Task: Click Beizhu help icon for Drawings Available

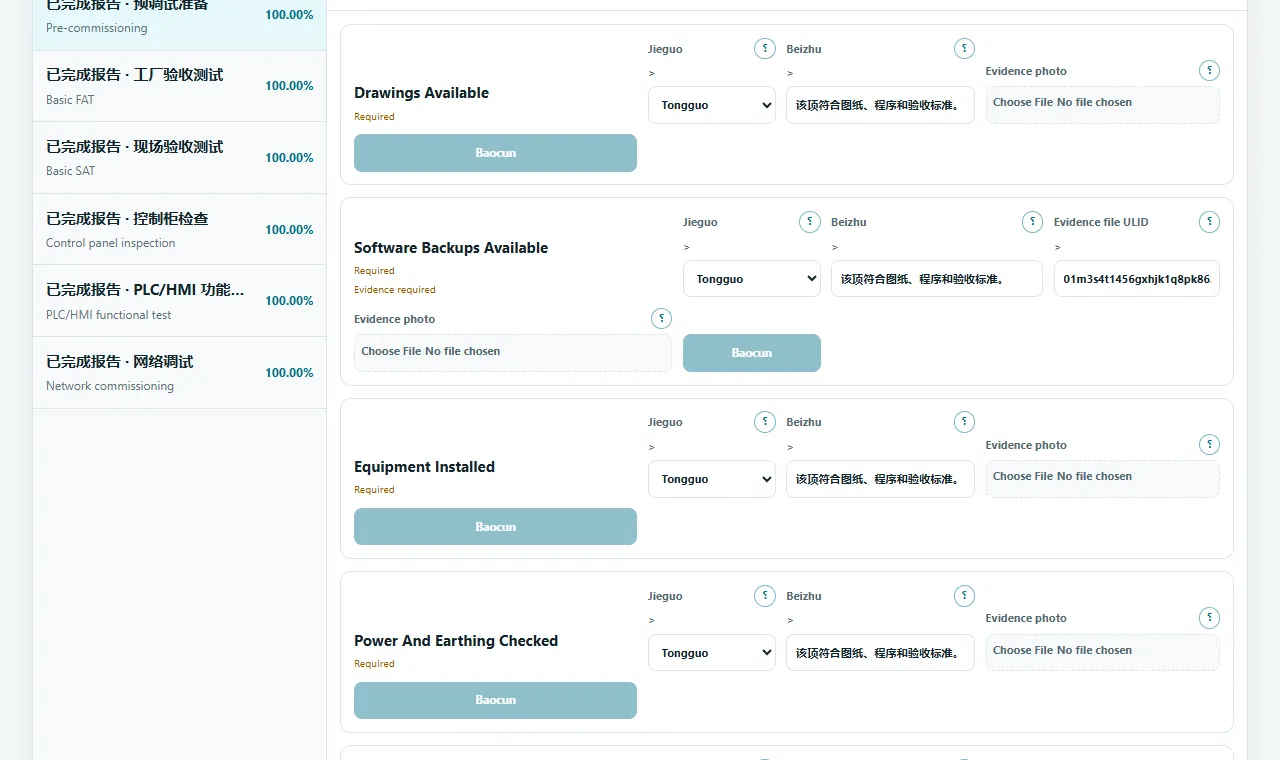Action: pyautogui.click(x=964, y=48)
